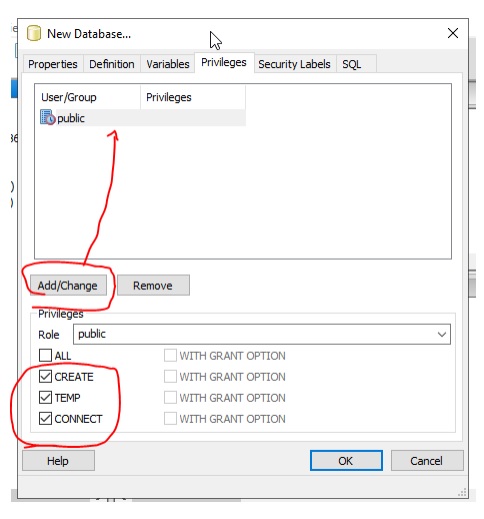Go to the Variables tab
This screenshot has width=484, height=519.
tap(168, 64)
